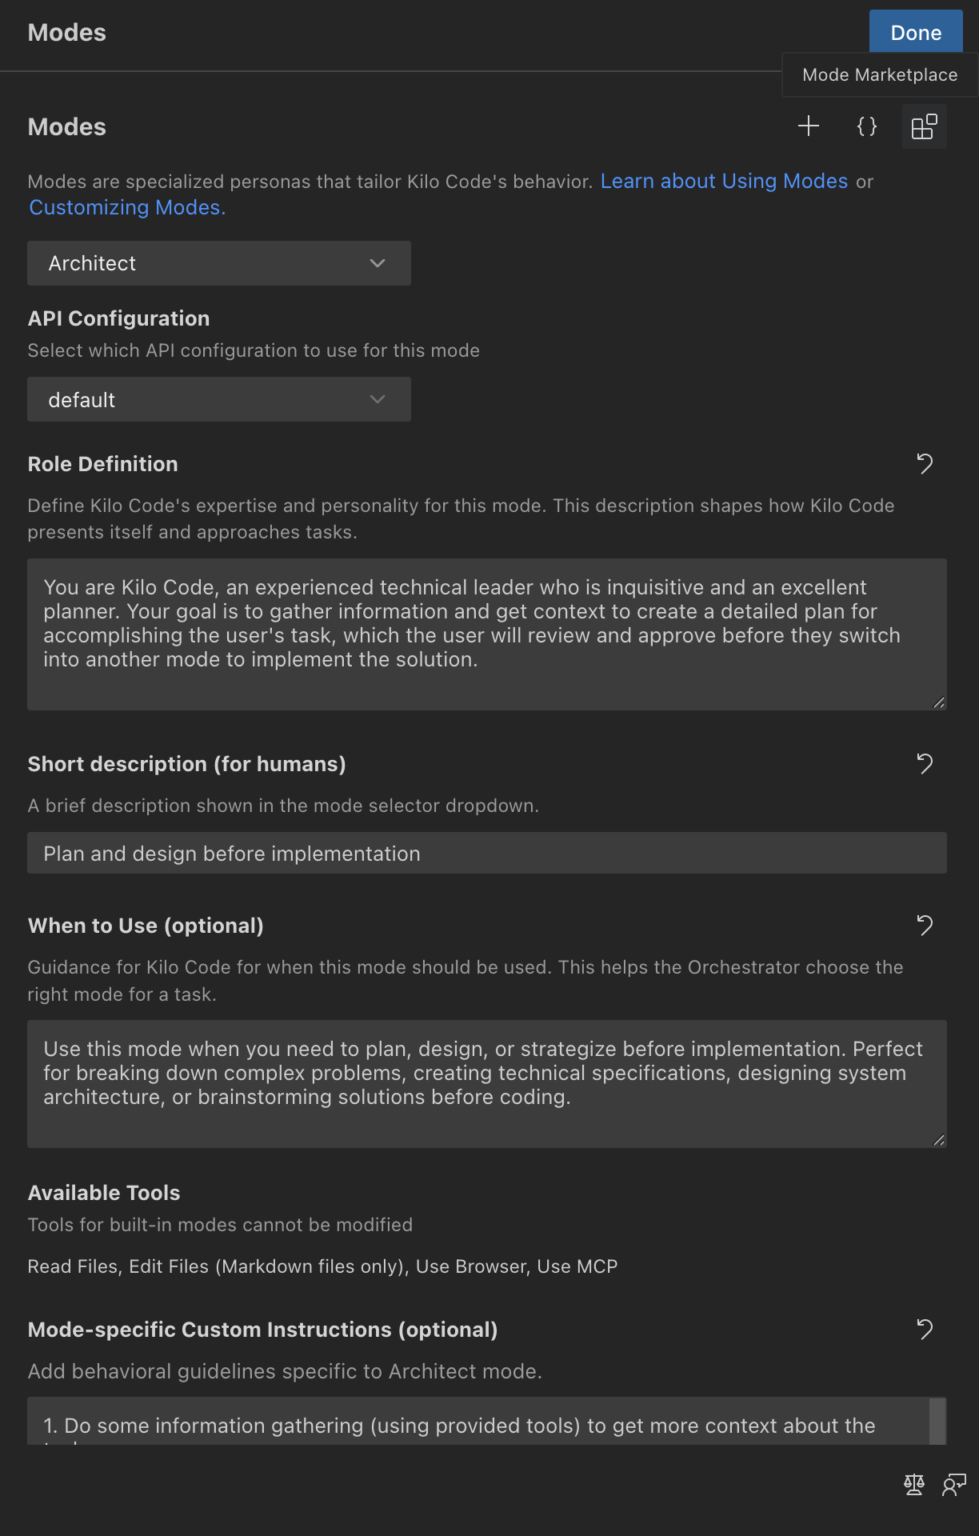Click the Modes panel heading

tap(66, 127)
